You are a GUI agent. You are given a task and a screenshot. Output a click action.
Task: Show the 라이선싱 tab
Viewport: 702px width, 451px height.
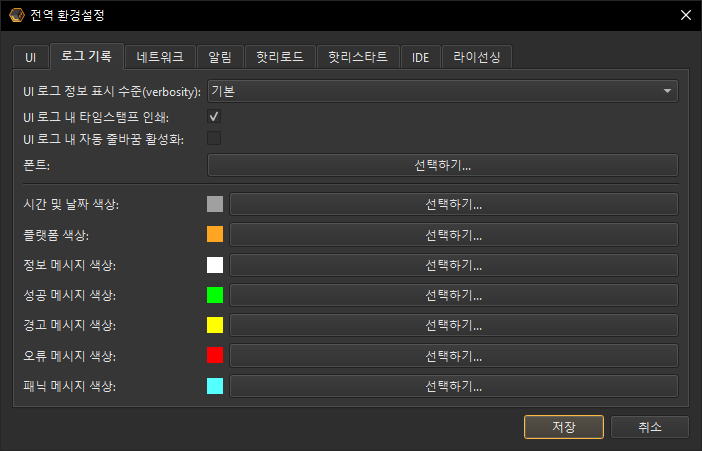[x=476, y=57]
